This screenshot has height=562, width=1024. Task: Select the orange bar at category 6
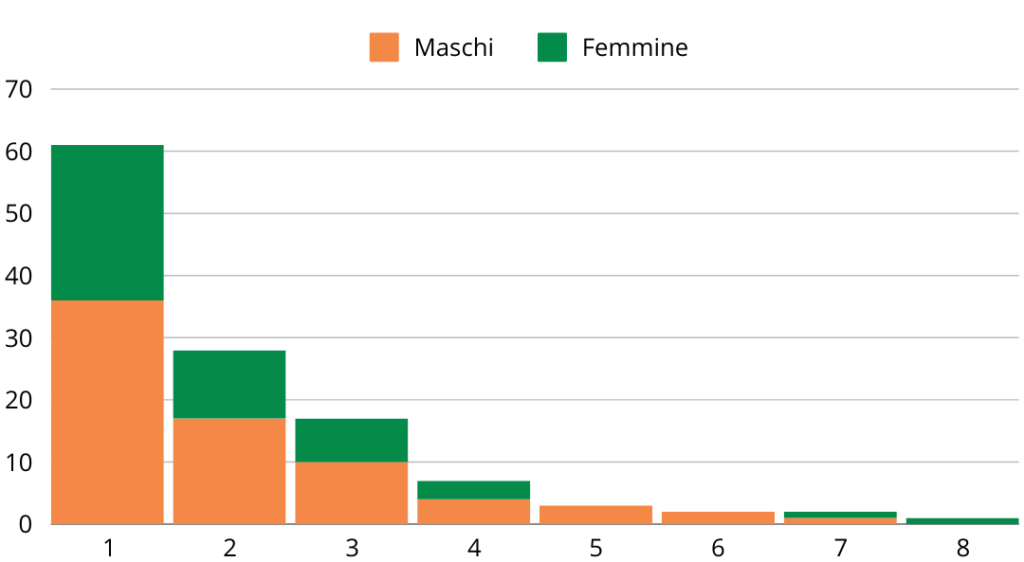(x=717, y=517)
